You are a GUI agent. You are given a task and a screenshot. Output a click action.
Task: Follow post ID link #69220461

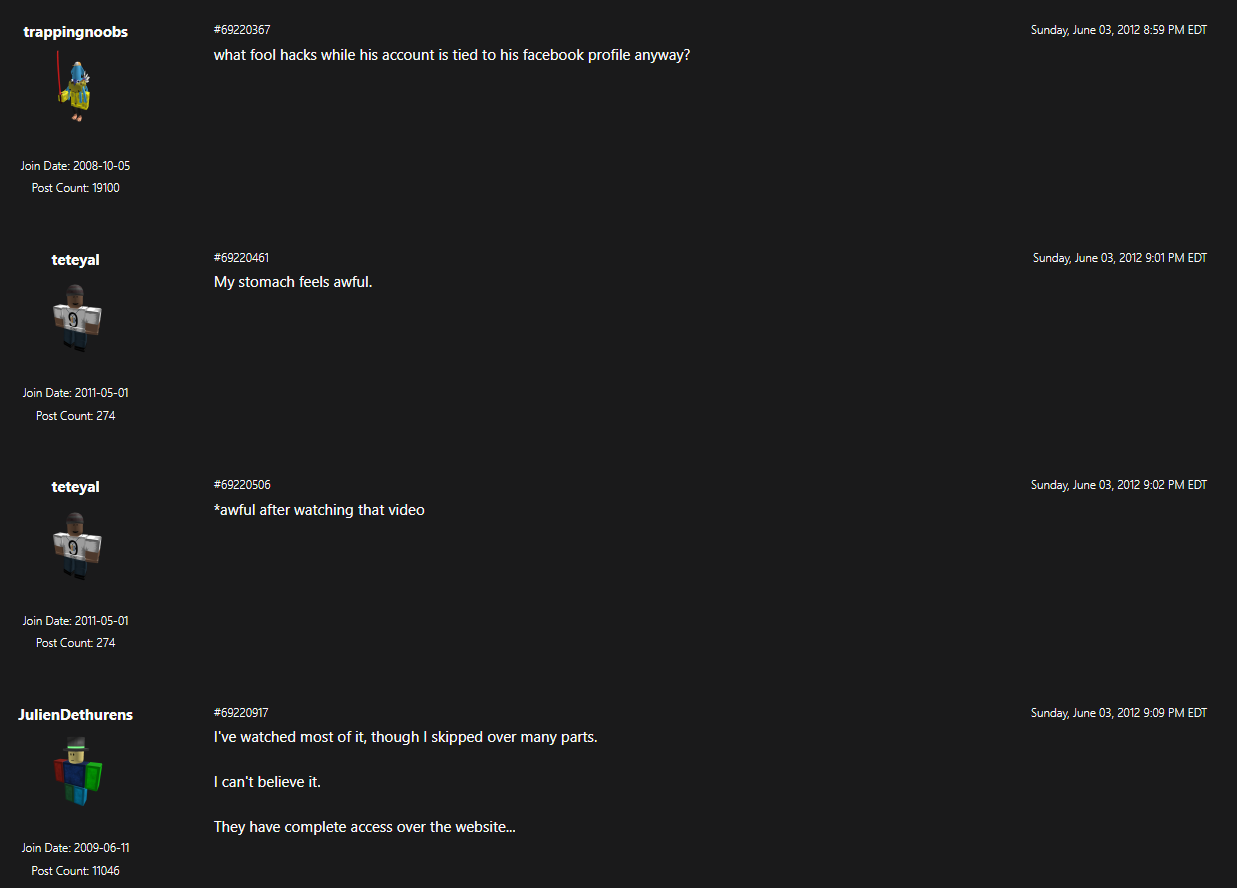[x=241, y=258]
